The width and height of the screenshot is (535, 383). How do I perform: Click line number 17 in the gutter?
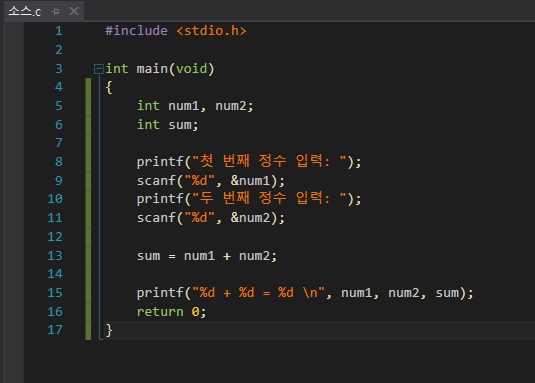pos(55,330)
